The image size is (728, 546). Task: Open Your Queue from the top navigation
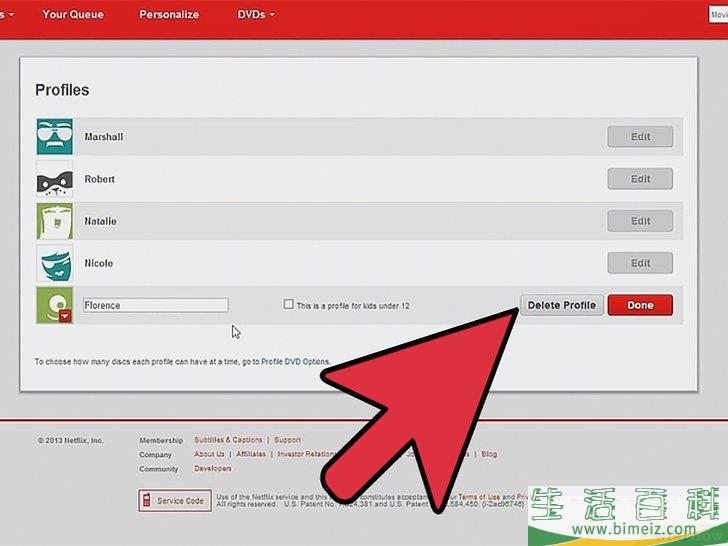click(x=73, y=14)
